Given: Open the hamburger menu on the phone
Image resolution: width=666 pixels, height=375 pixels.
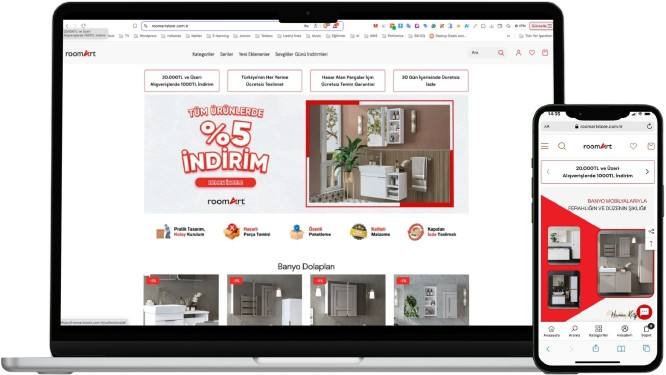Looking at the screenshot, I should [x=545, y=146].
